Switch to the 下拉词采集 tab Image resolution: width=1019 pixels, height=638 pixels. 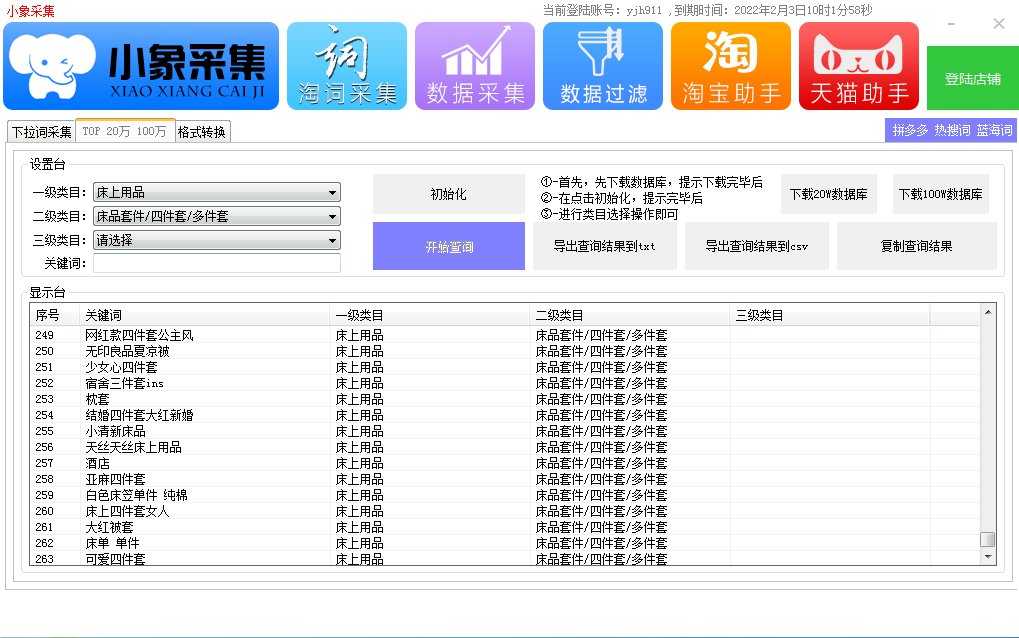42,132
